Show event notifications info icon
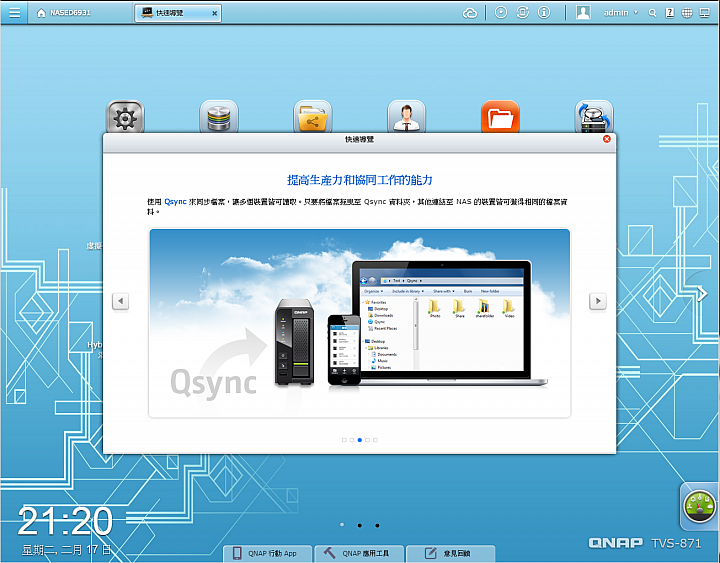Screen dimensions: 720x563 click(x=544, y=12)
